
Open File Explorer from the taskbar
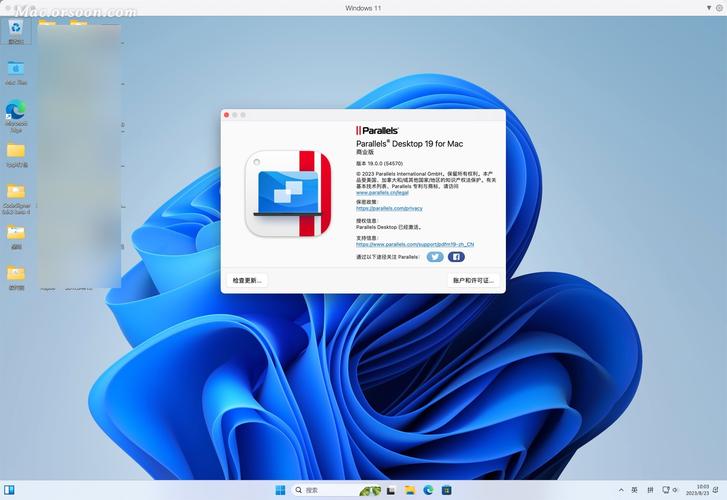point(409,490)
